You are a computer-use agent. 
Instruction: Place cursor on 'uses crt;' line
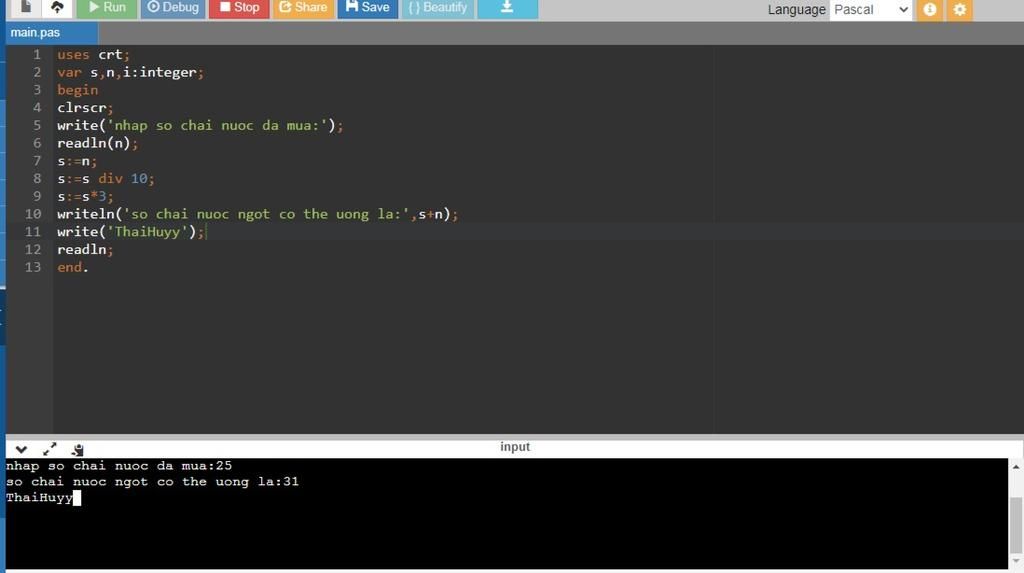click(x=93, y=54)
